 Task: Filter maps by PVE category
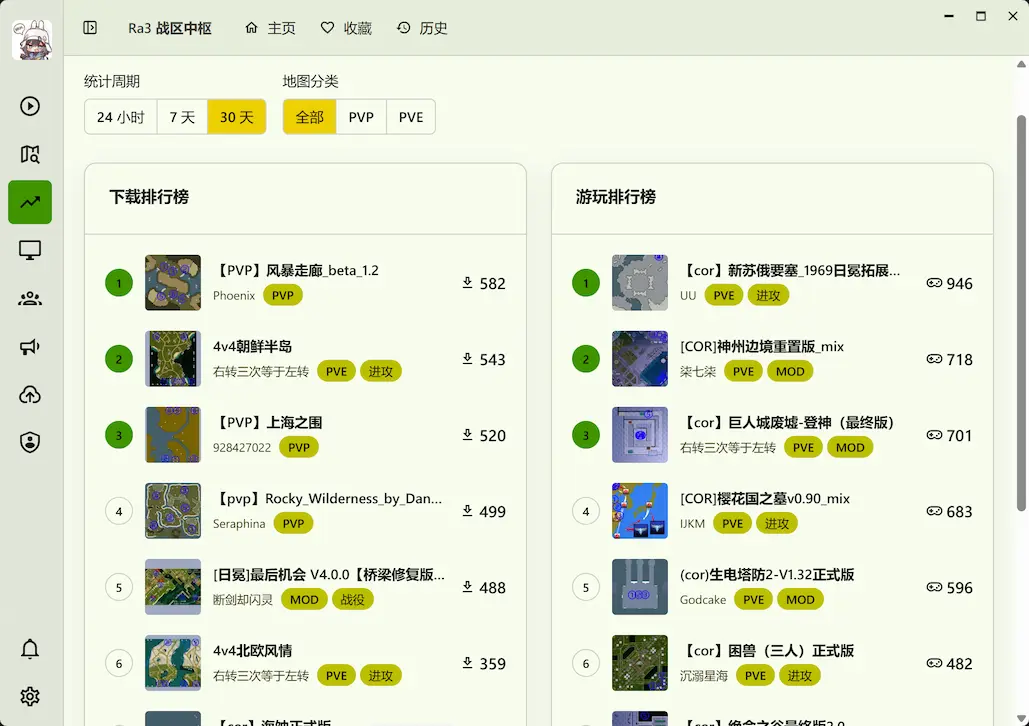(x=411, y=117)
